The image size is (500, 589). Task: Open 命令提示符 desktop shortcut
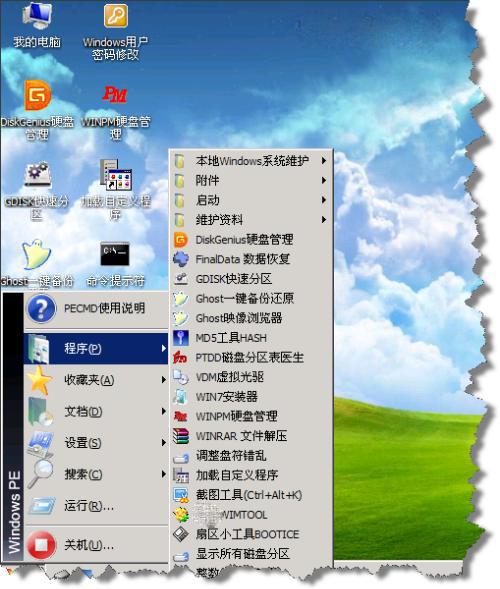(x=115, y=264)
